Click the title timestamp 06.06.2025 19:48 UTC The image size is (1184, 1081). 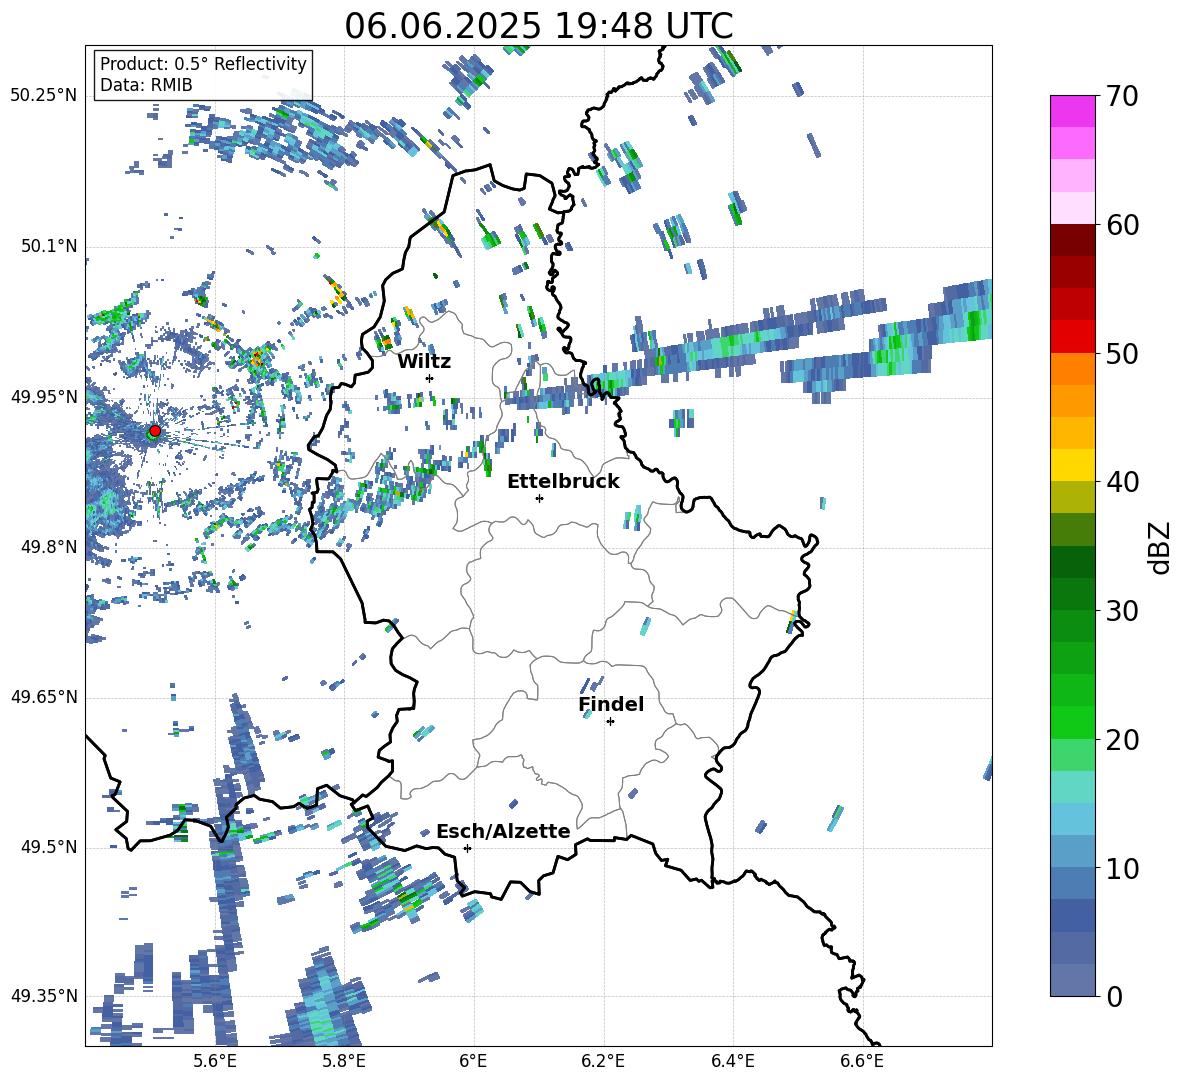point(539,26)
